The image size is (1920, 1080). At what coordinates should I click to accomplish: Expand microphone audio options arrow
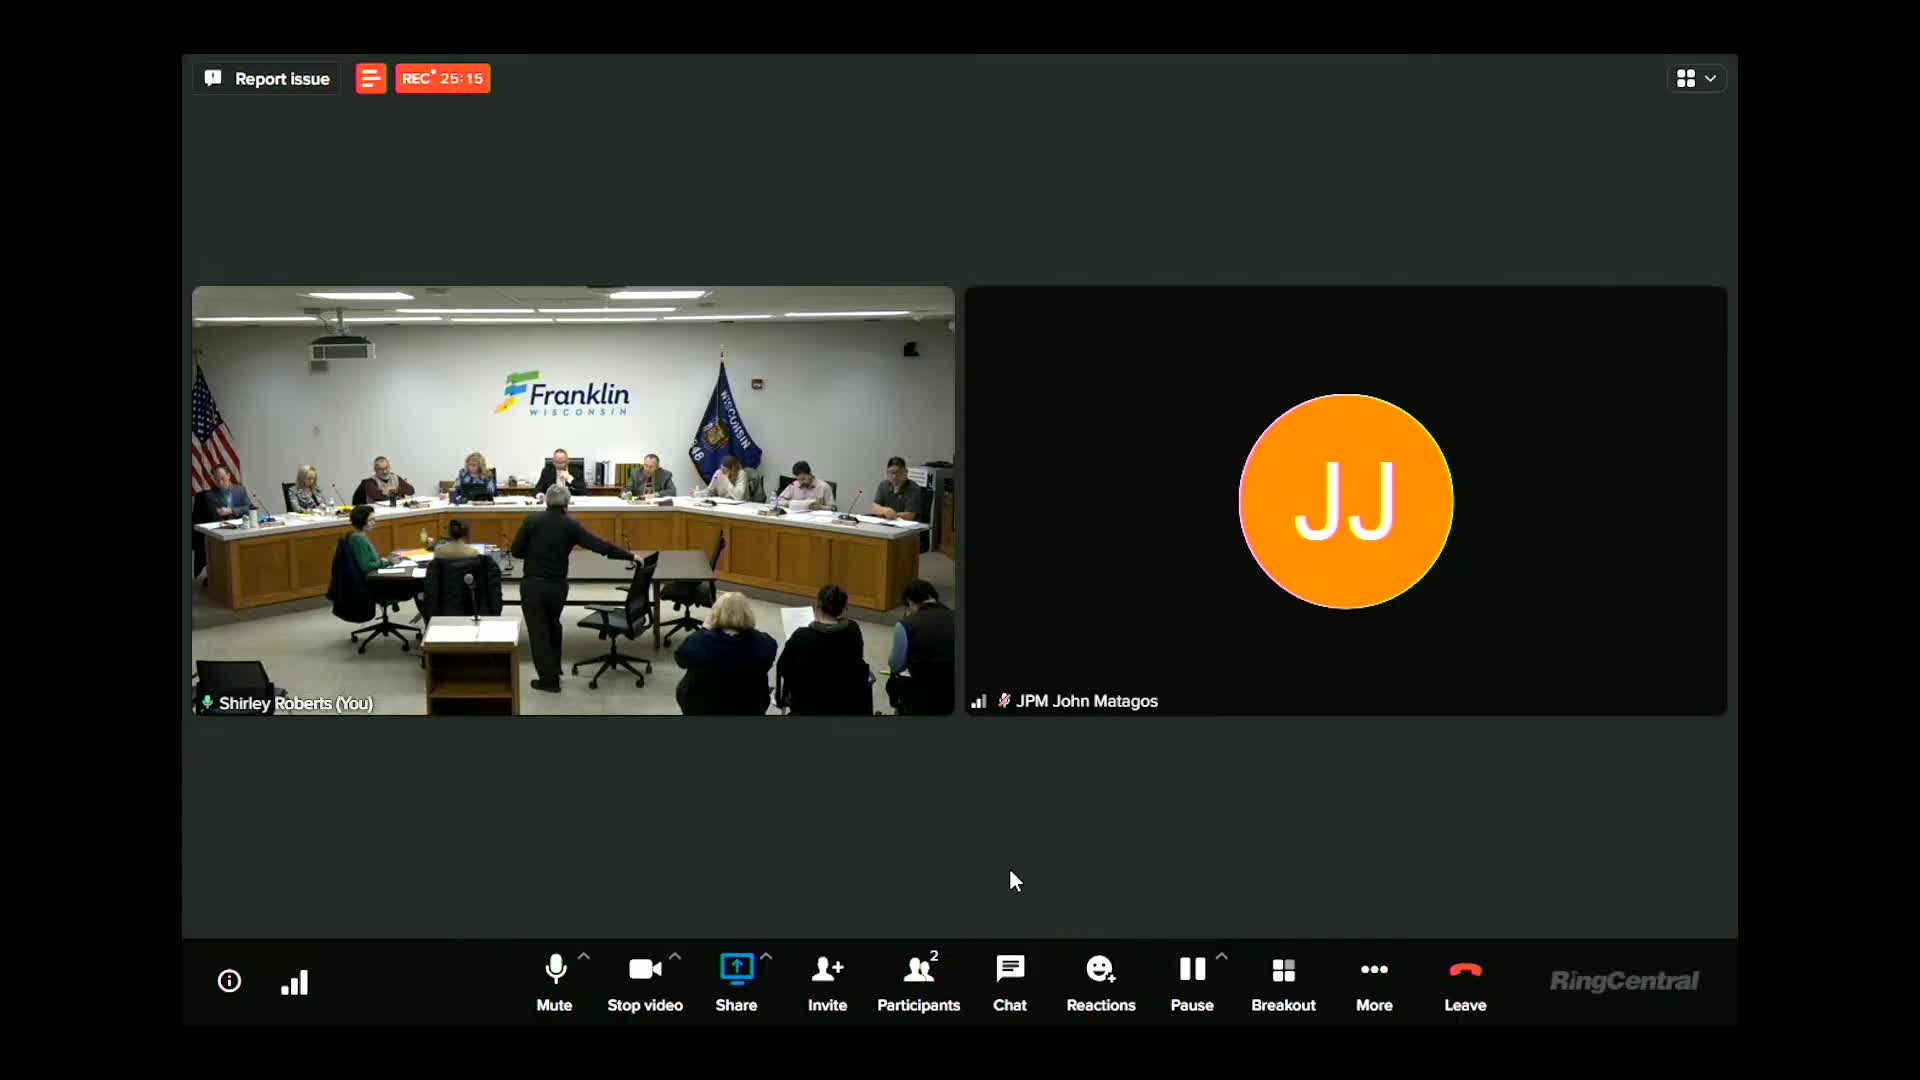584,956
